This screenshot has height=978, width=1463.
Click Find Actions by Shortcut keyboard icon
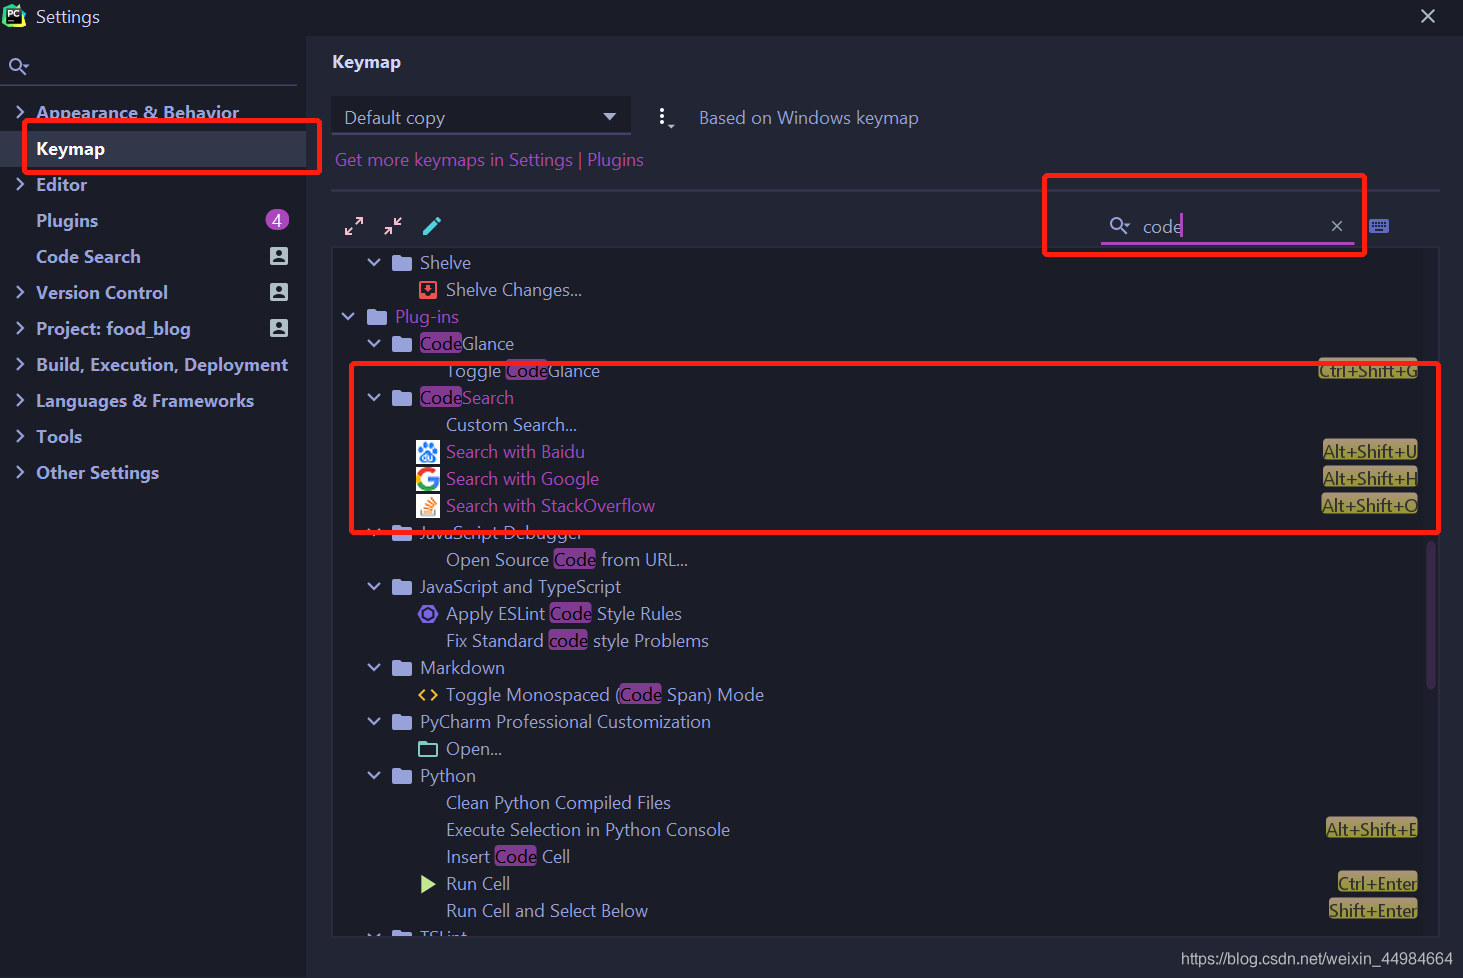click(1379, 226)
